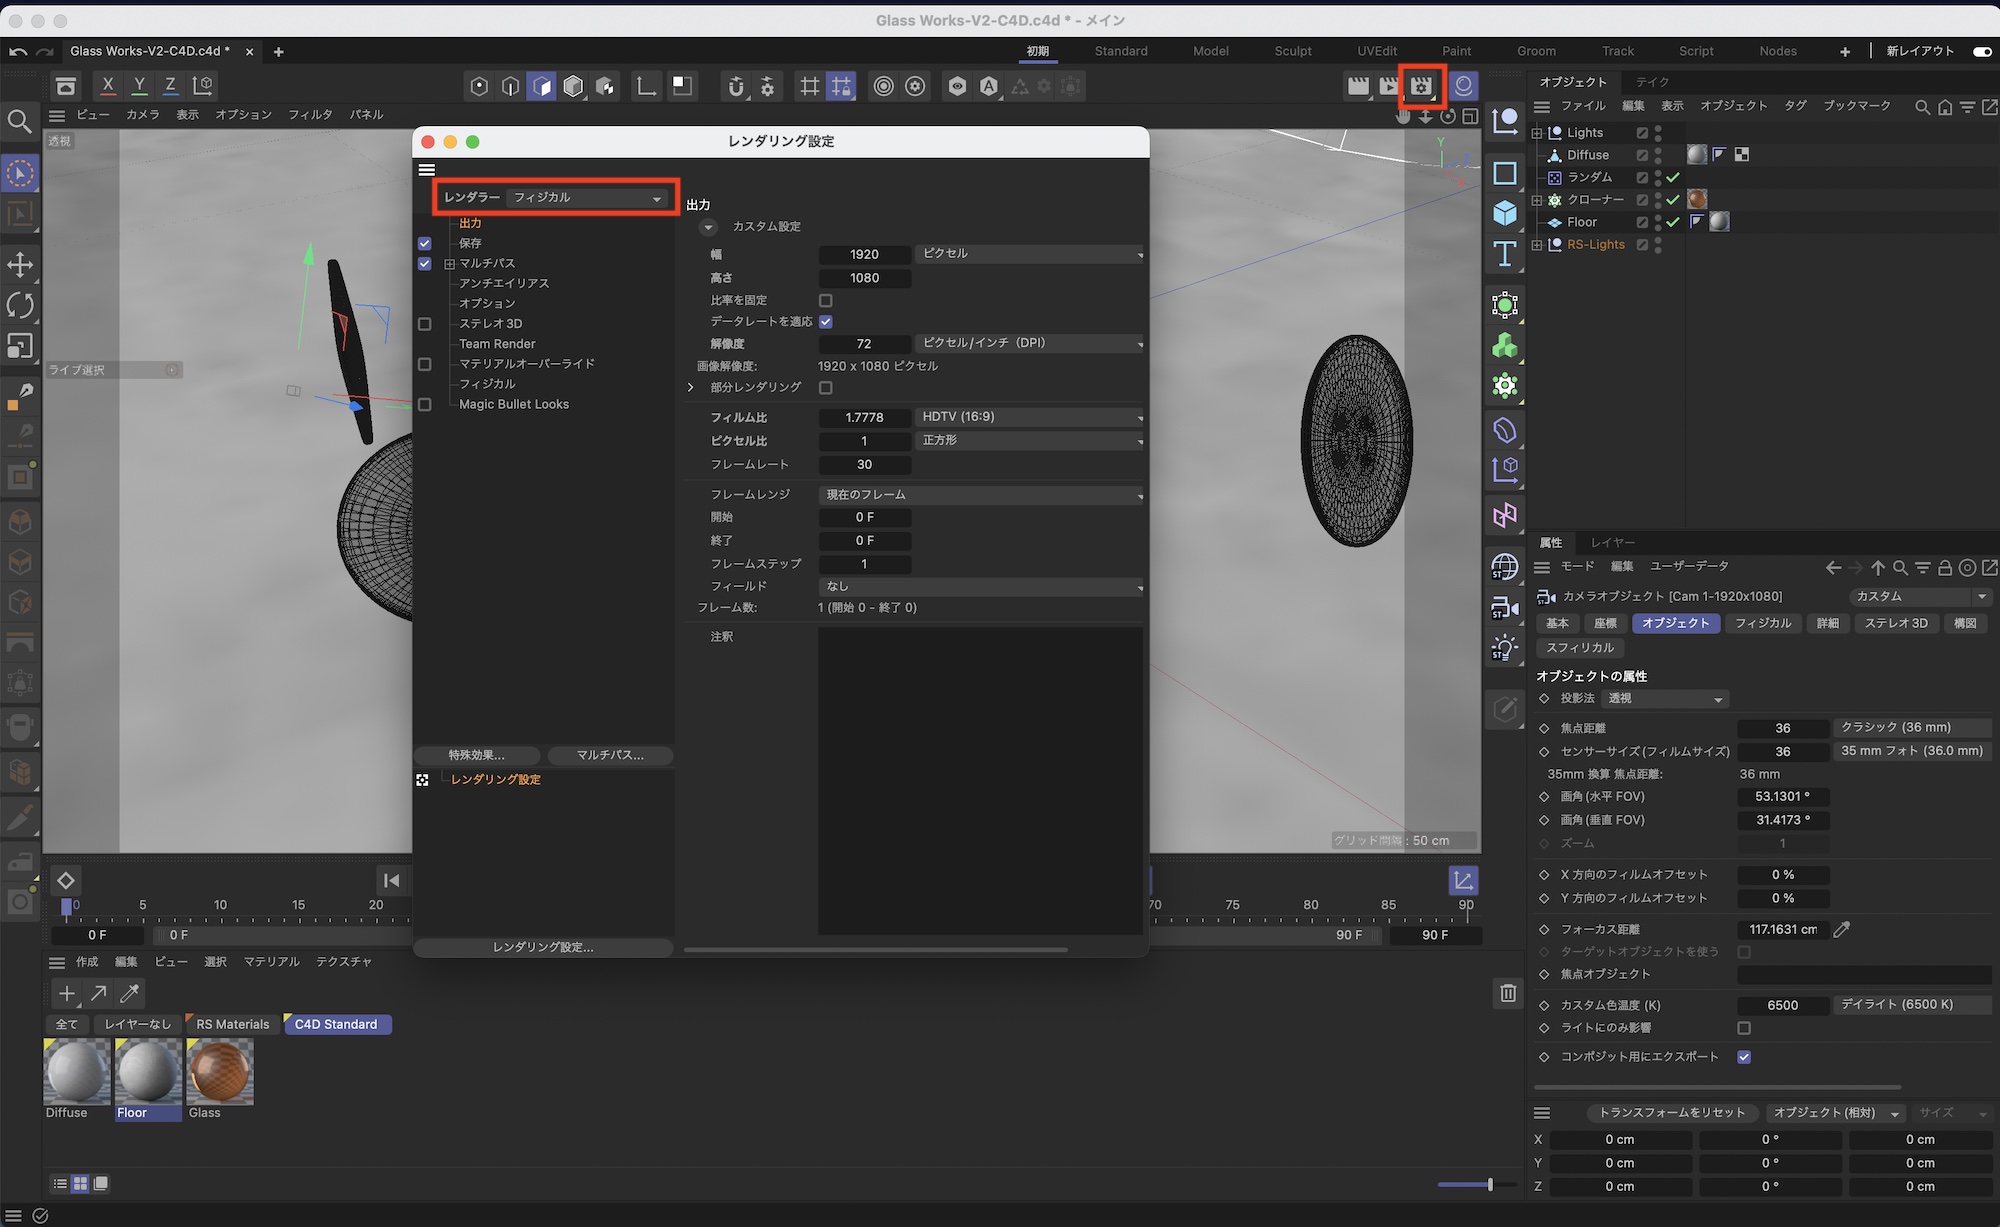Click the focus distance picker icon
Image resolution: width=2000 pixels, height=1227 pixels.
point(1842,930)
